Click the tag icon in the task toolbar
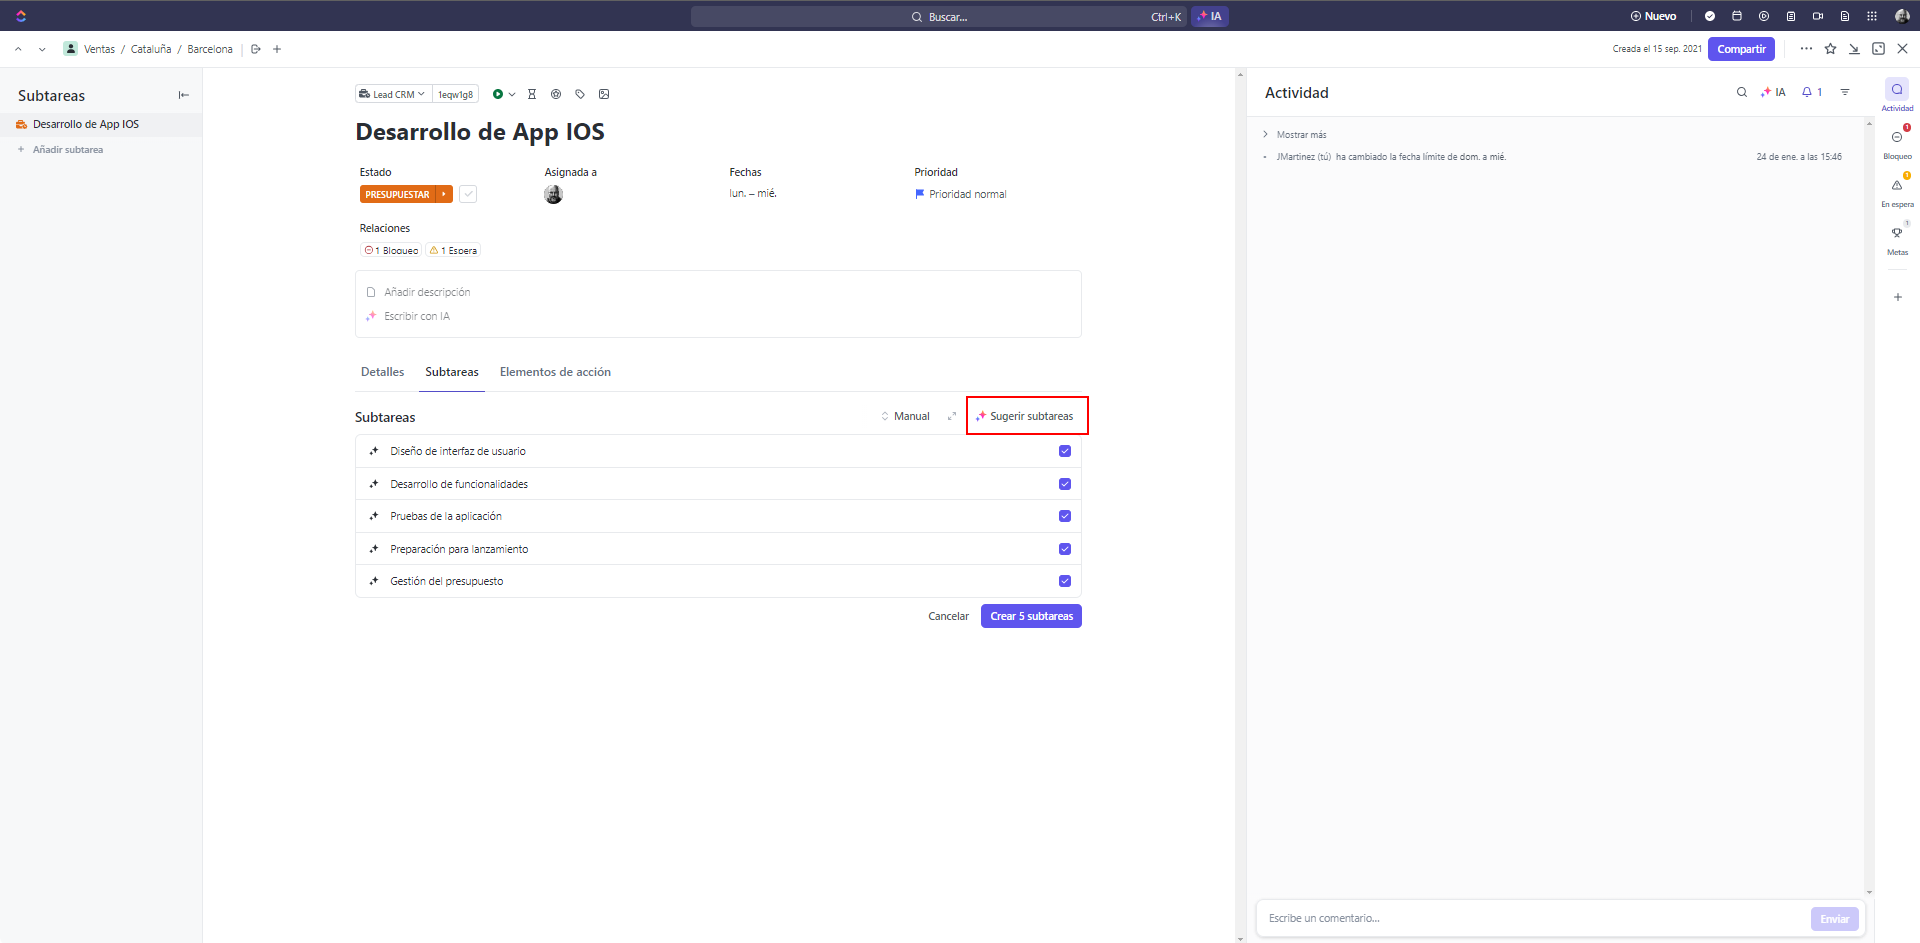Image resolution: width=1920 pixels, height=943 pixels. (580, 94)
